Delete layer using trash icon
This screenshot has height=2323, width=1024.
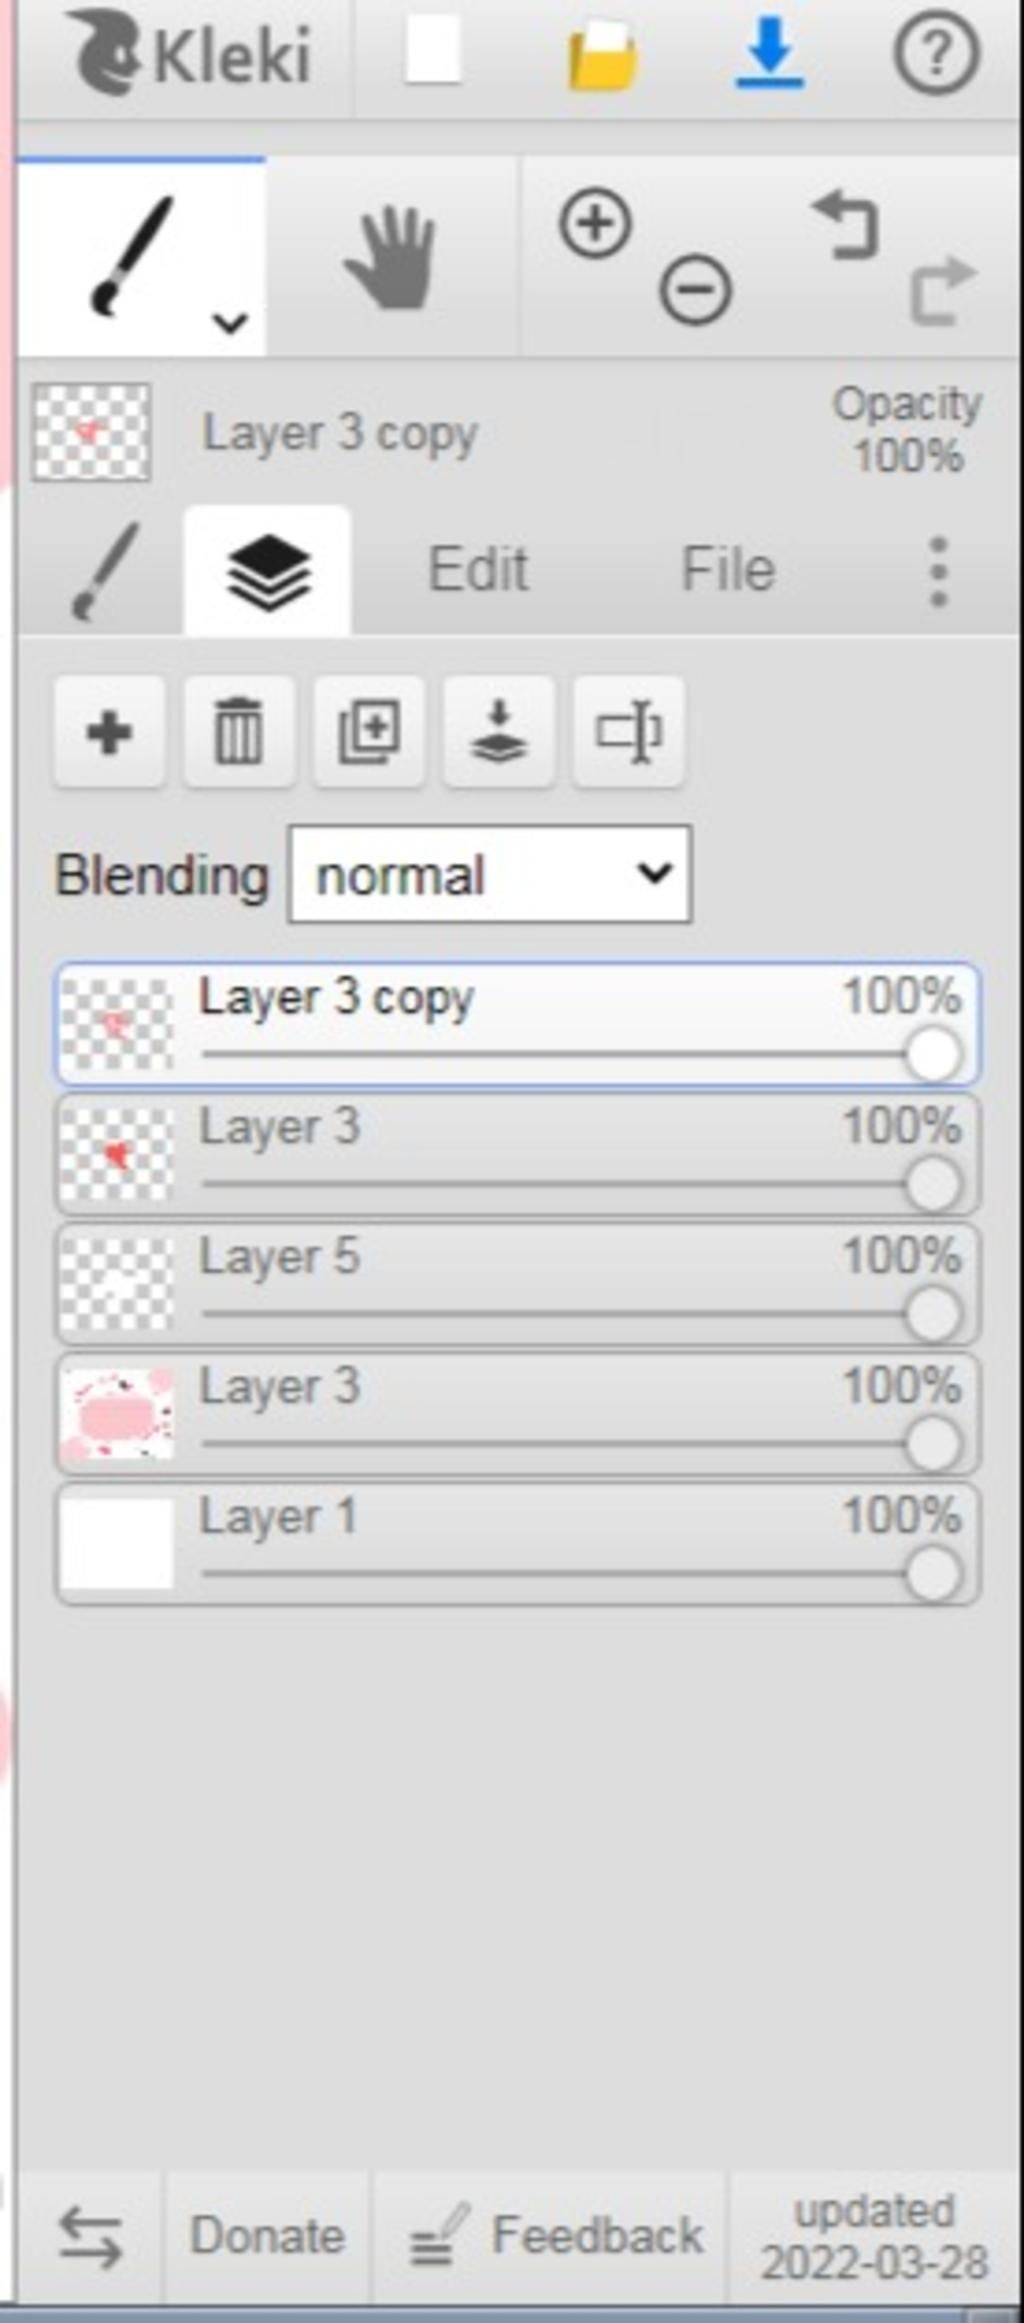(239, 732)
